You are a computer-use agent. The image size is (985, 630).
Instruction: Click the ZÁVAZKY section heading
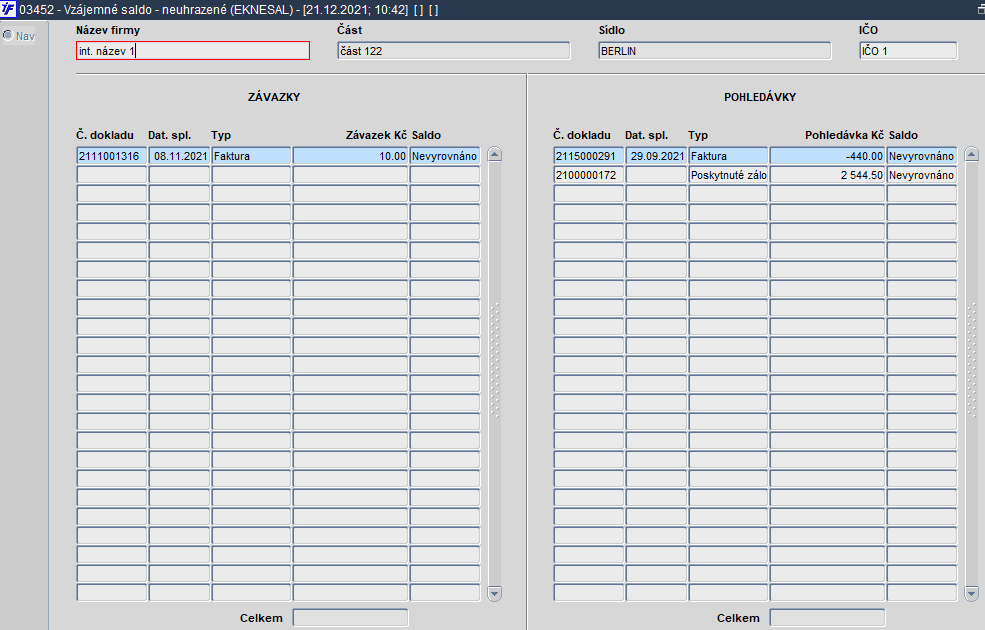point(274,97)
